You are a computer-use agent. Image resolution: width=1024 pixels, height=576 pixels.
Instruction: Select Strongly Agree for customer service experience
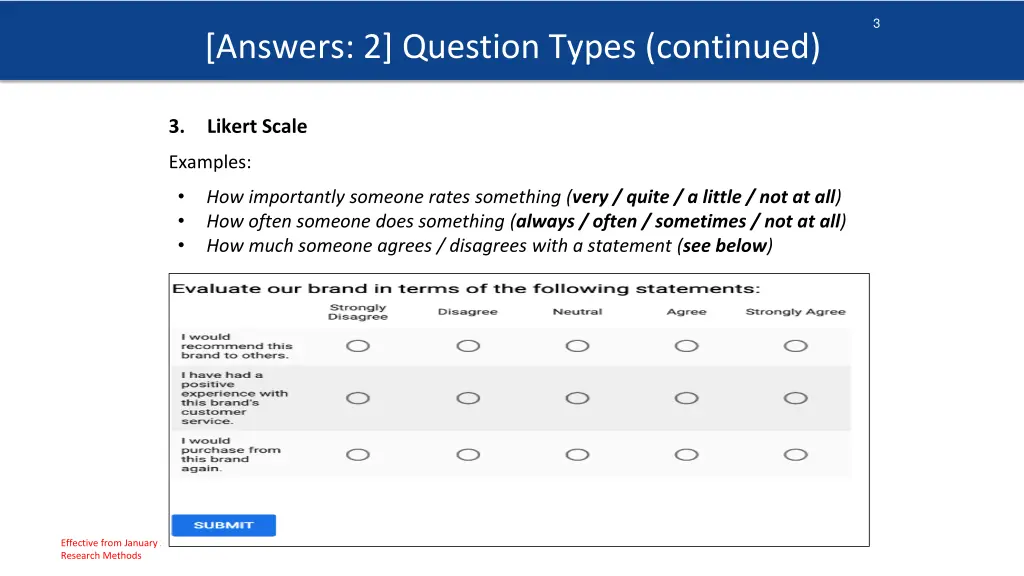coord(795,398)
